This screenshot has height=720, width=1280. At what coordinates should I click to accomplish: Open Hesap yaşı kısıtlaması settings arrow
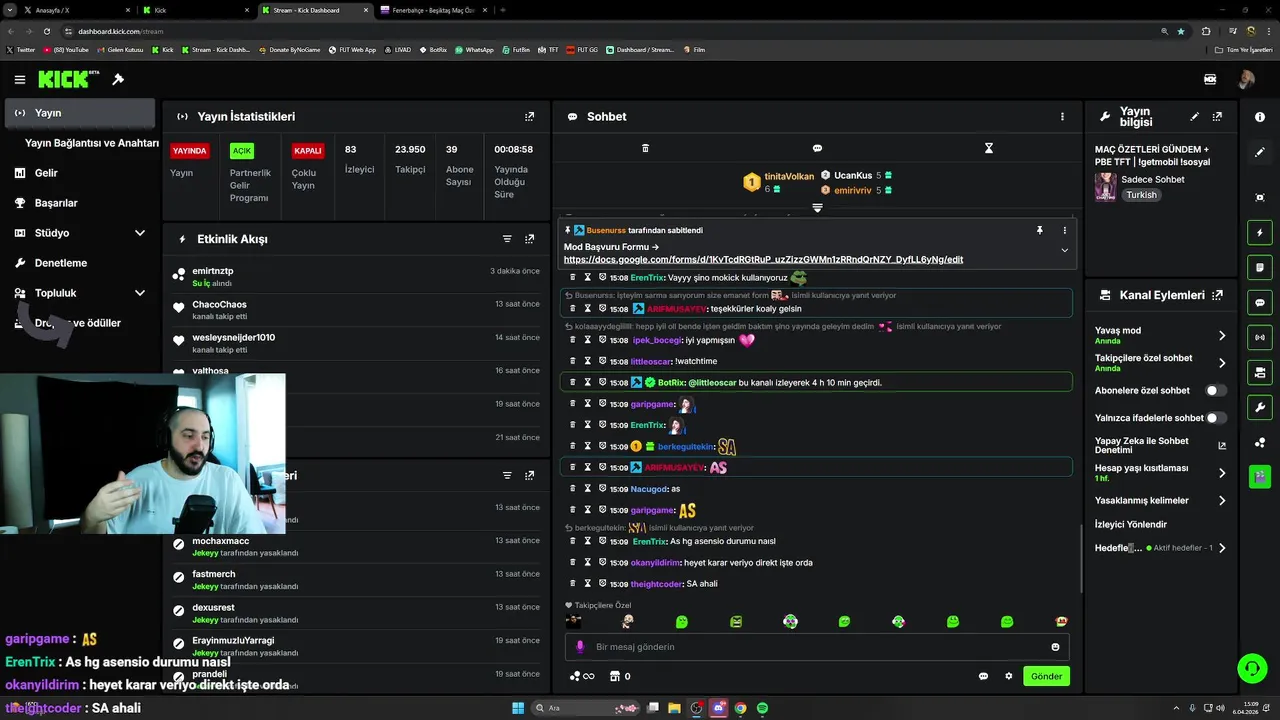pyautogui.click(x=1222, y=473)
